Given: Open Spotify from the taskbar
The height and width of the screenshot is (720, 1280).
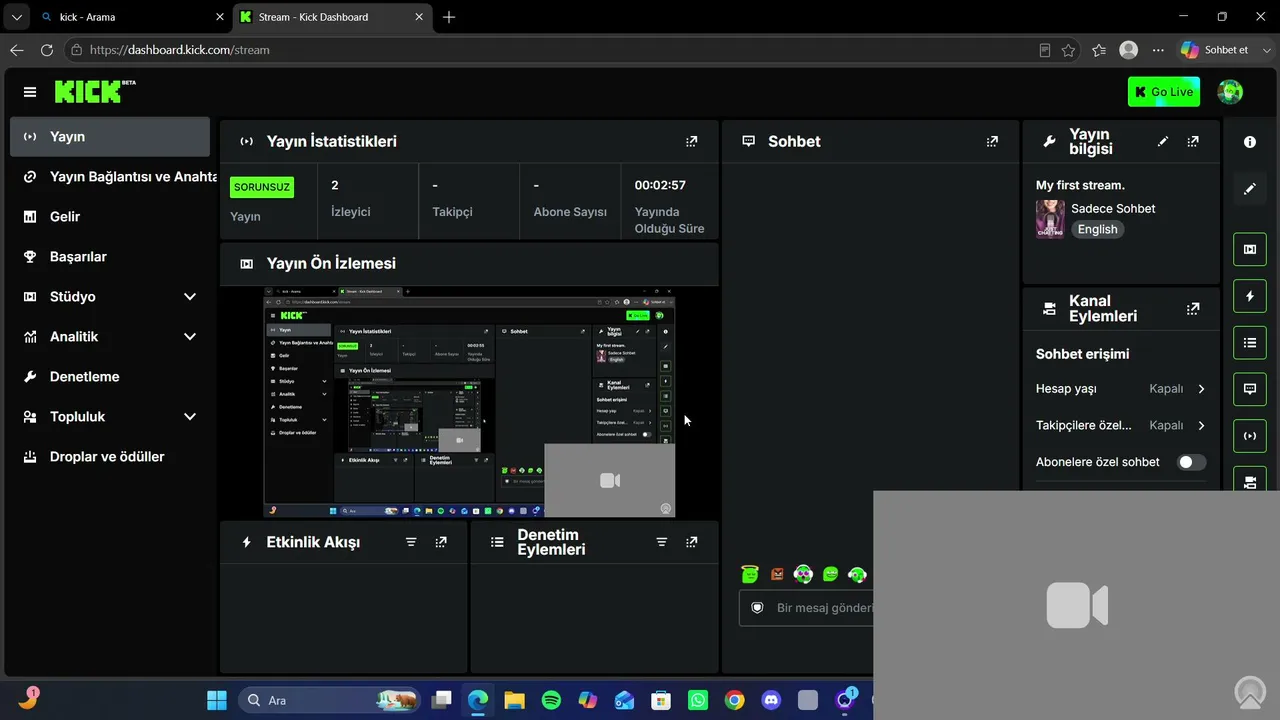Looking at the screenshot, I should click(551, 700).
